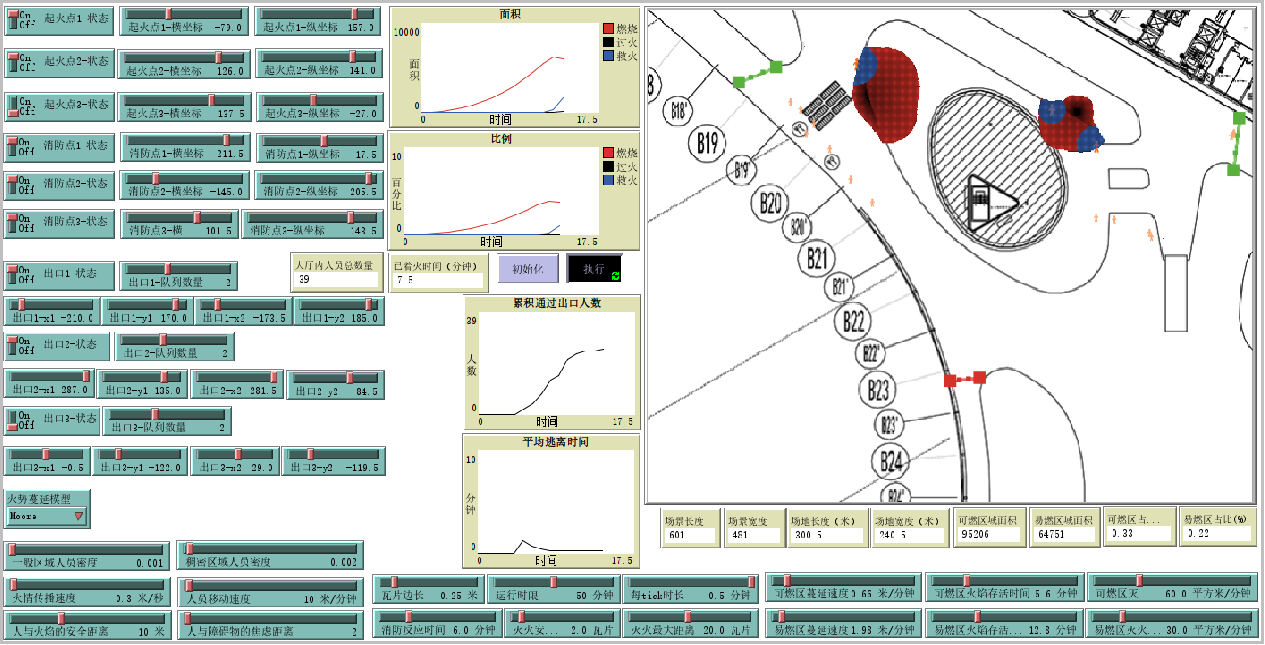Screen dimensions: 1265x645
Task: Switch the 消防点1 状态 toggle
Action: (60, 147)
